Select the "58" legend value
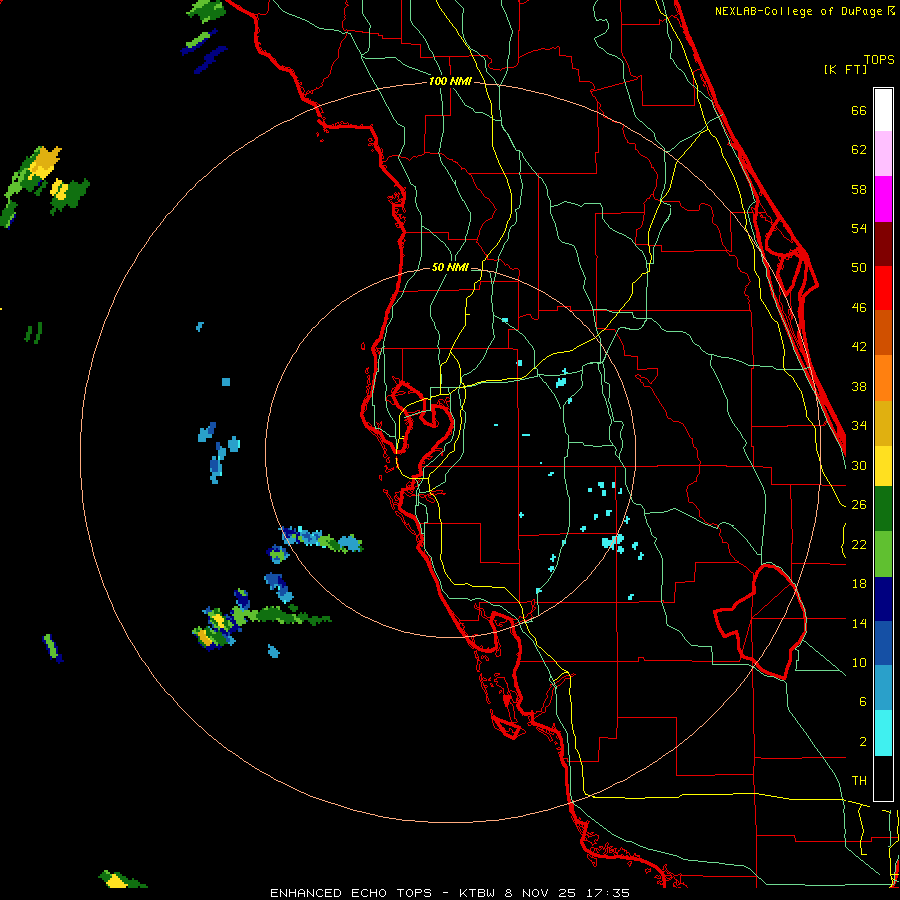Image resolution: width=900 pixels, height=900 pixels. pyautogui.click(x=859, y=189)
